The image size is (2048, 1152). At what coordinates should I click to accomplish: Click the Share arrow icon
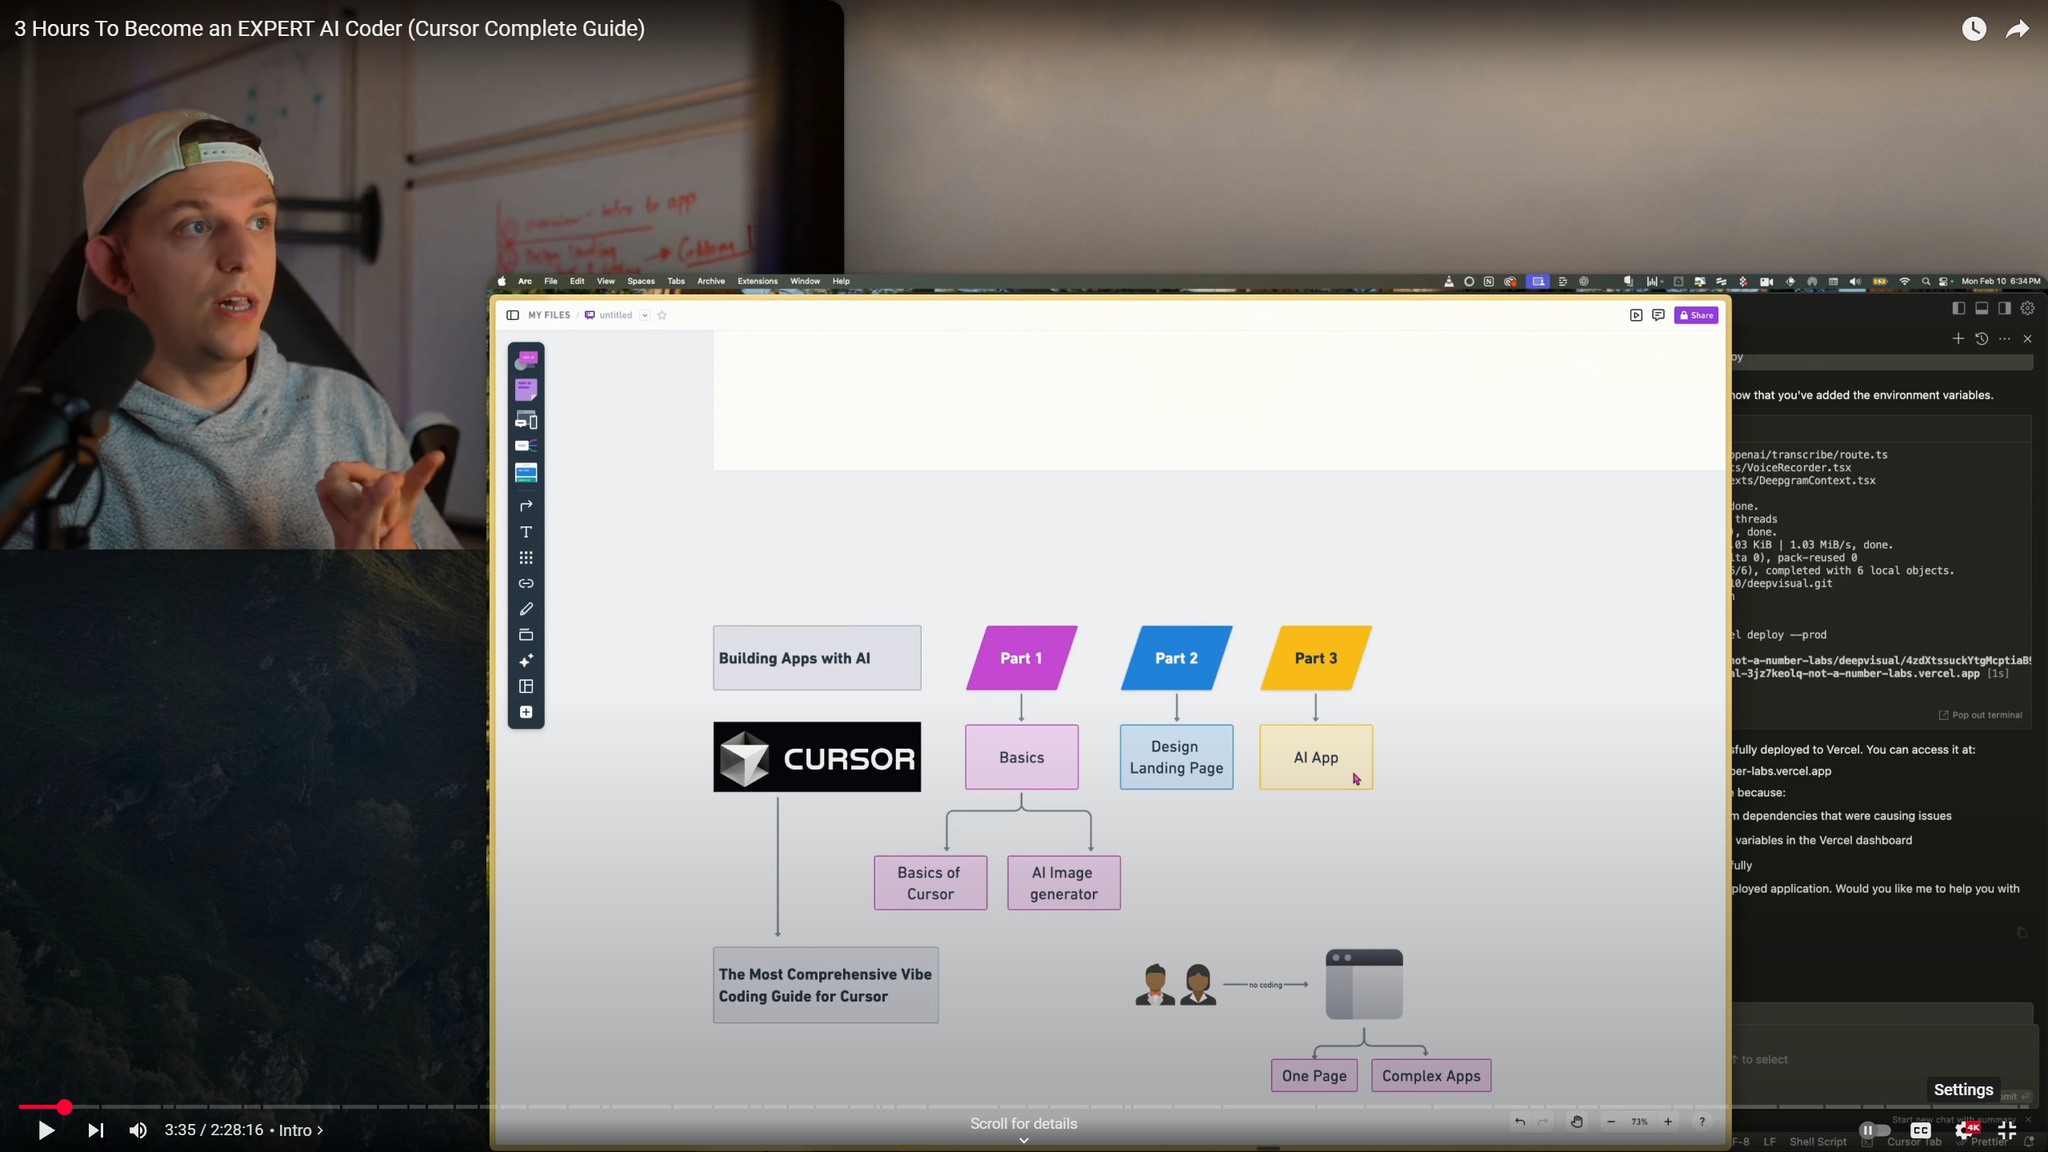pyautogui.click(x=2017, y=29)
